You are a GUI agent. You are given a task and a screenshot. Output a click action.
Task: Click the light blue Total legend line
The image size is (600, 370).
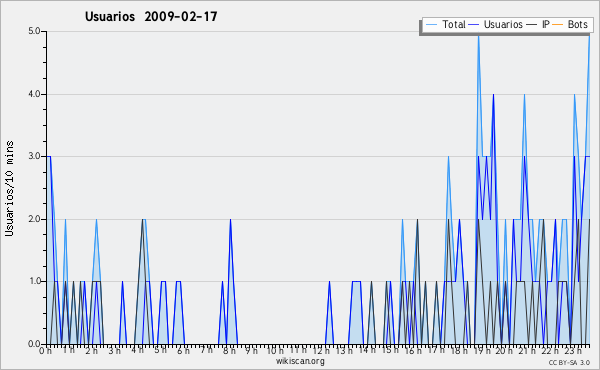click(431, 25)
